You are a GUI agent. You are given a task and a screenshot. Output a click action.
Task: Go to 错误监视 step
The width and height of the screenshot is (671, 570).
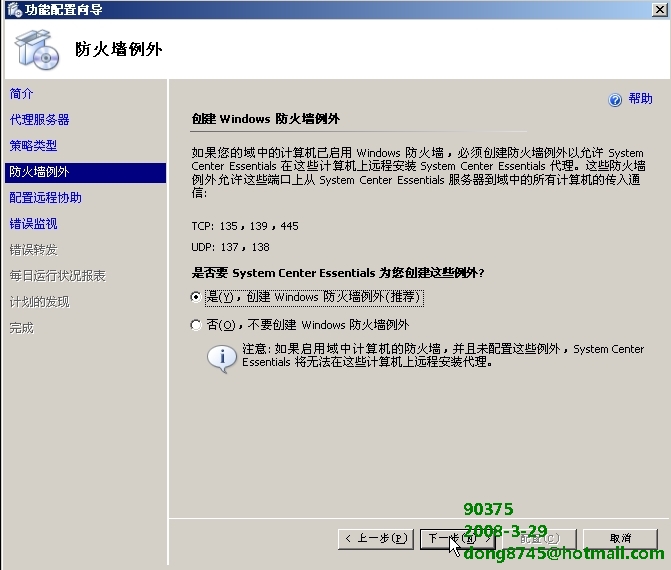click(33, 224)
